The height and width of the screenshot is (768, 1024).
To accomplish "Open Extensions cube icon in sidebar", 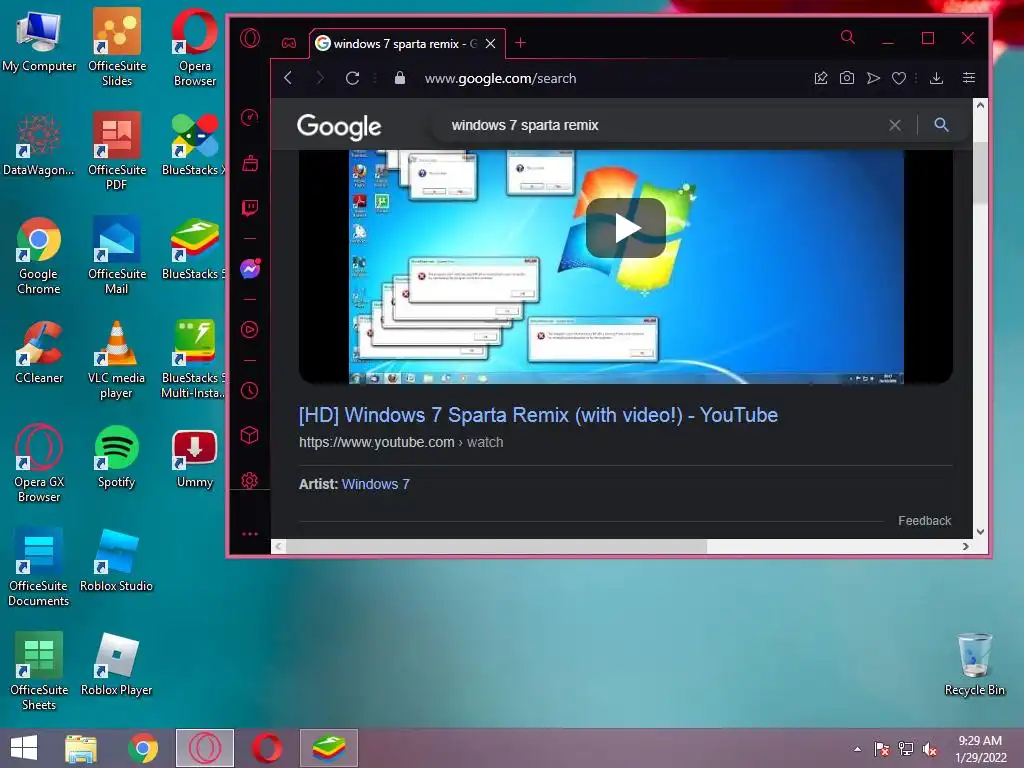I will point(249,435).
